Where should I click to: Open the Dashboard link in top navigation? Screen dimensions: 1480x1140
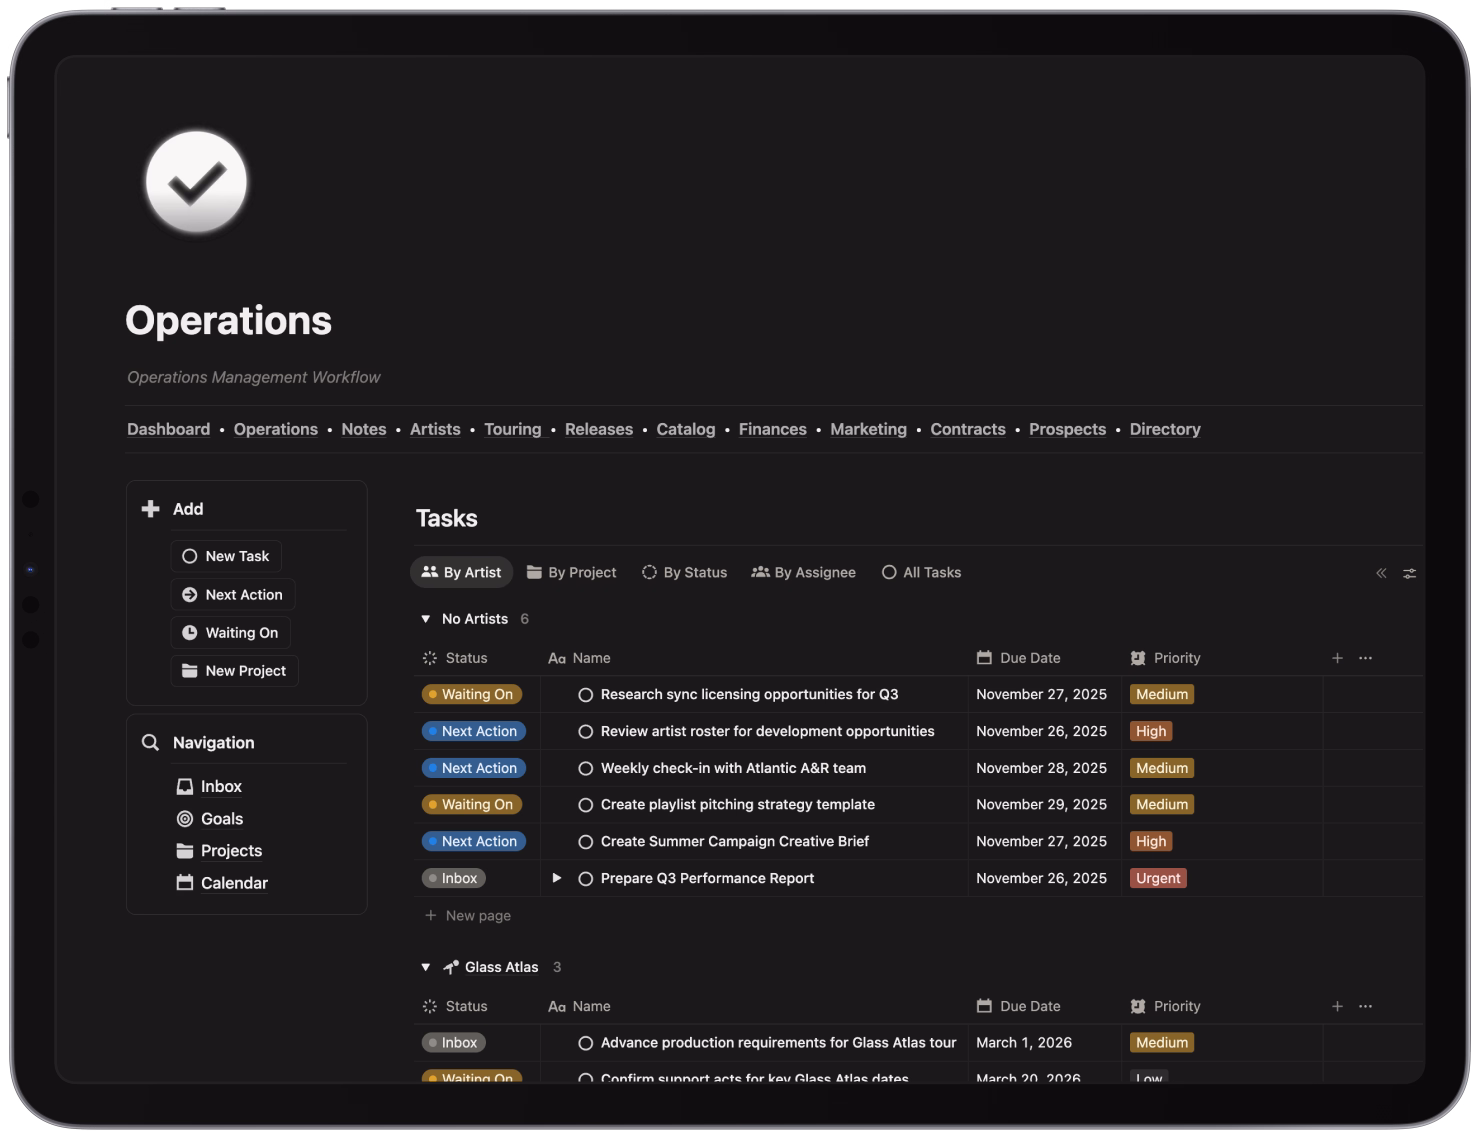tap(168, 429)
